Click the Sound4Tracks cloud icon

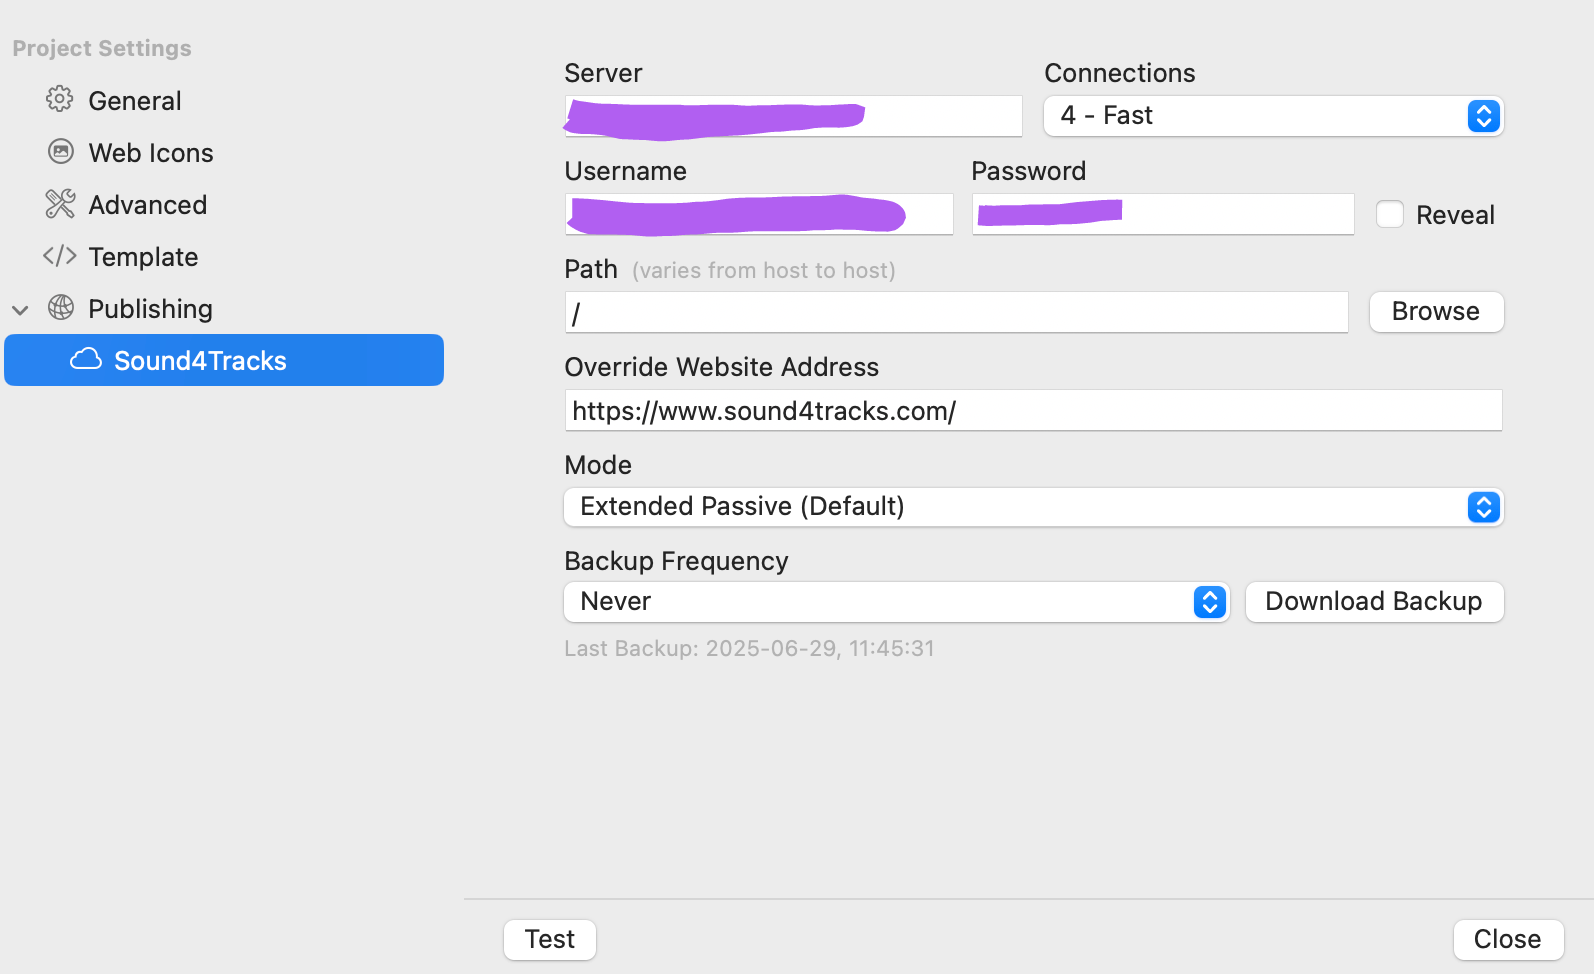[x=86, y=360]
